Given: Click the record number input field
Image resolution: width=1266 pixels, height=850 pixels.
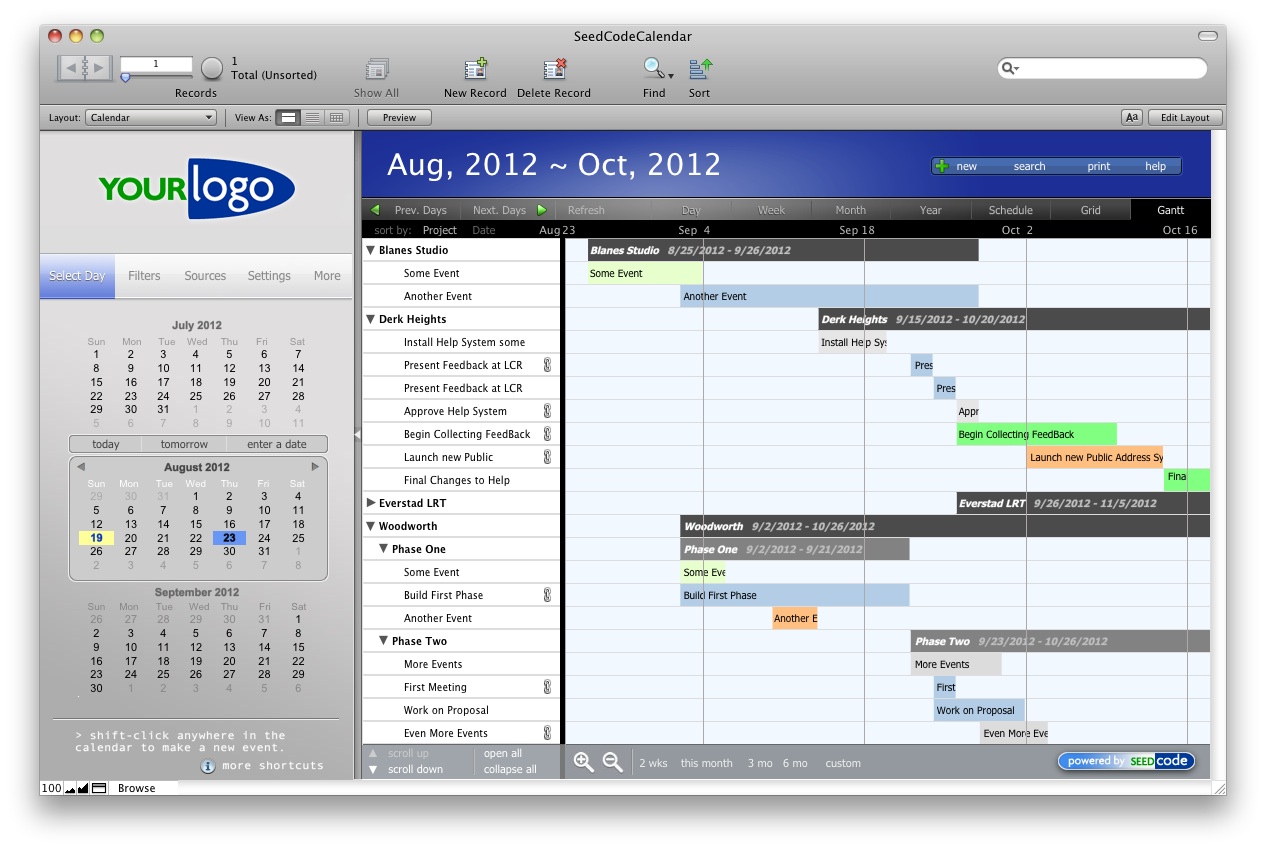Looking at the screenshot, I should tap(156, 64).
